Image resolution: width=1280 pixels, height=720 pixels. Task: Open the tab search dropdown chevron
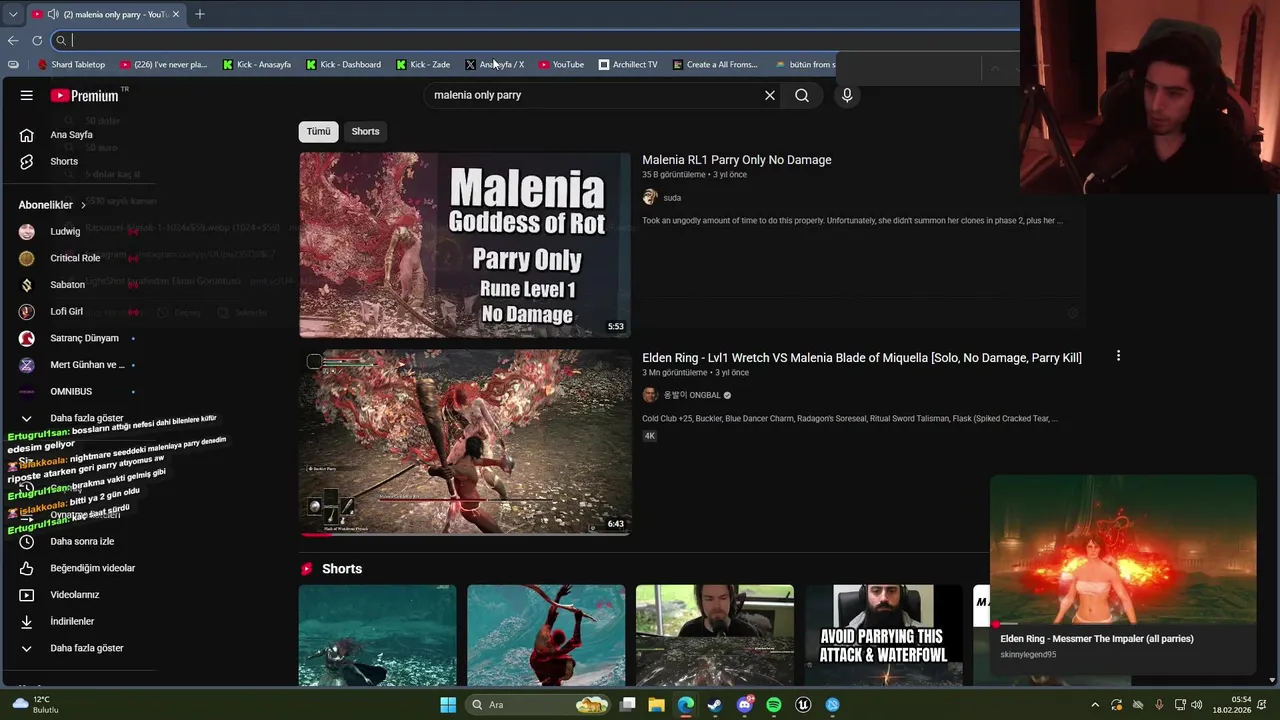pyautogui.click(x=12, y=14)
